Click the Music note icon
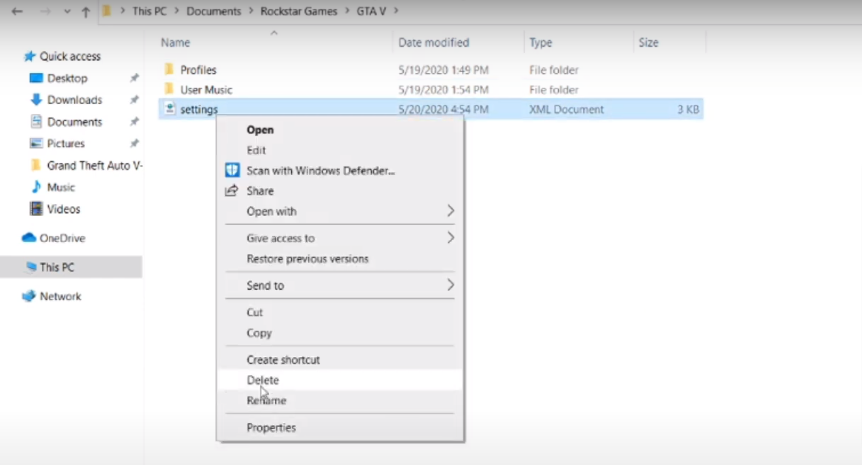862x465 pixels. [x=36, y=187]
